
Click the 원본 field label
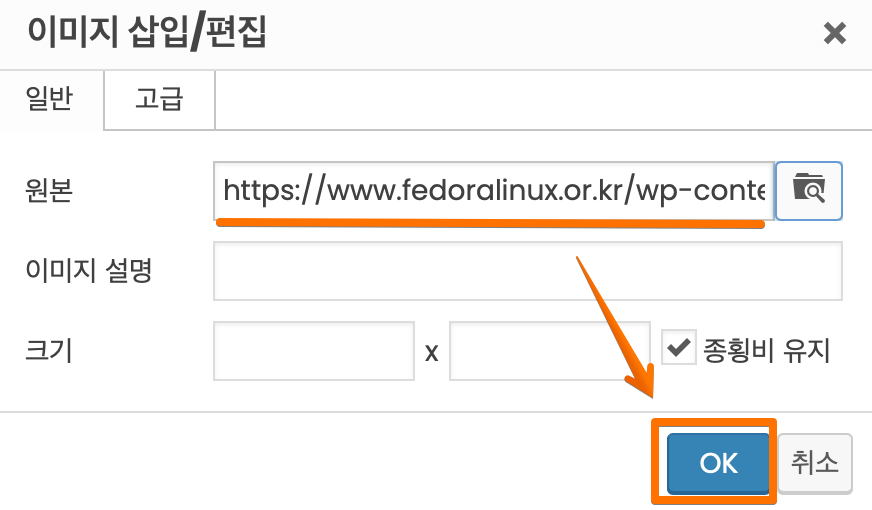[x=49, y=191]
